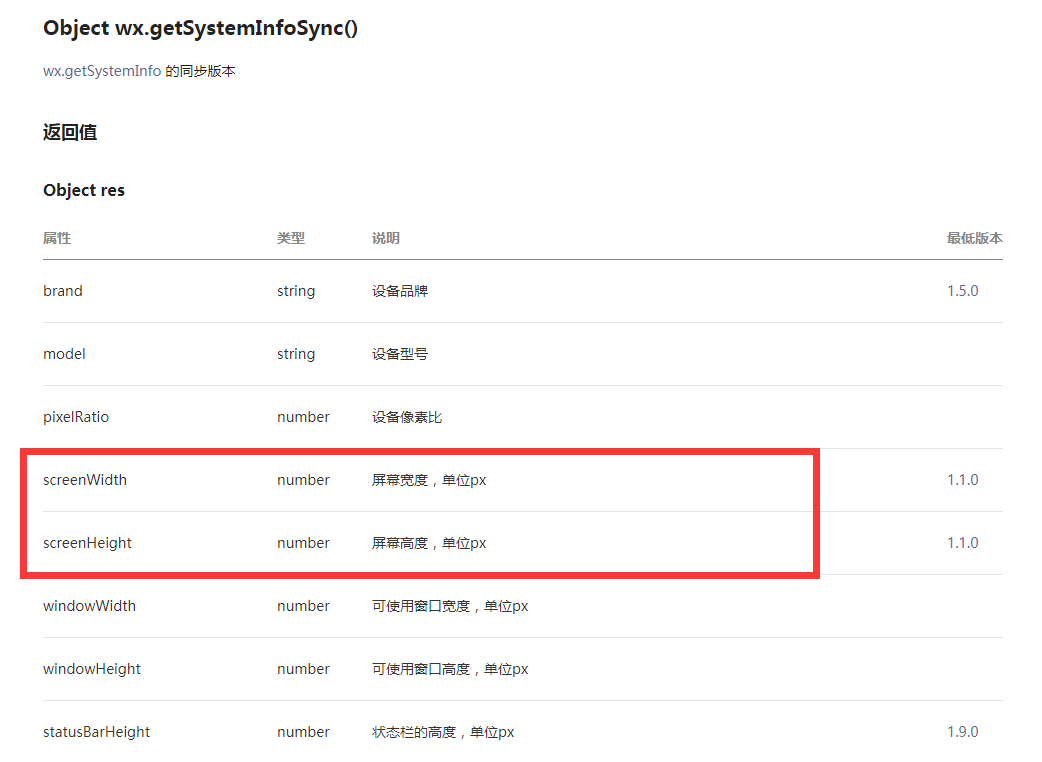Click the 返回值 section heading
1042x762 pixels.
69,132
